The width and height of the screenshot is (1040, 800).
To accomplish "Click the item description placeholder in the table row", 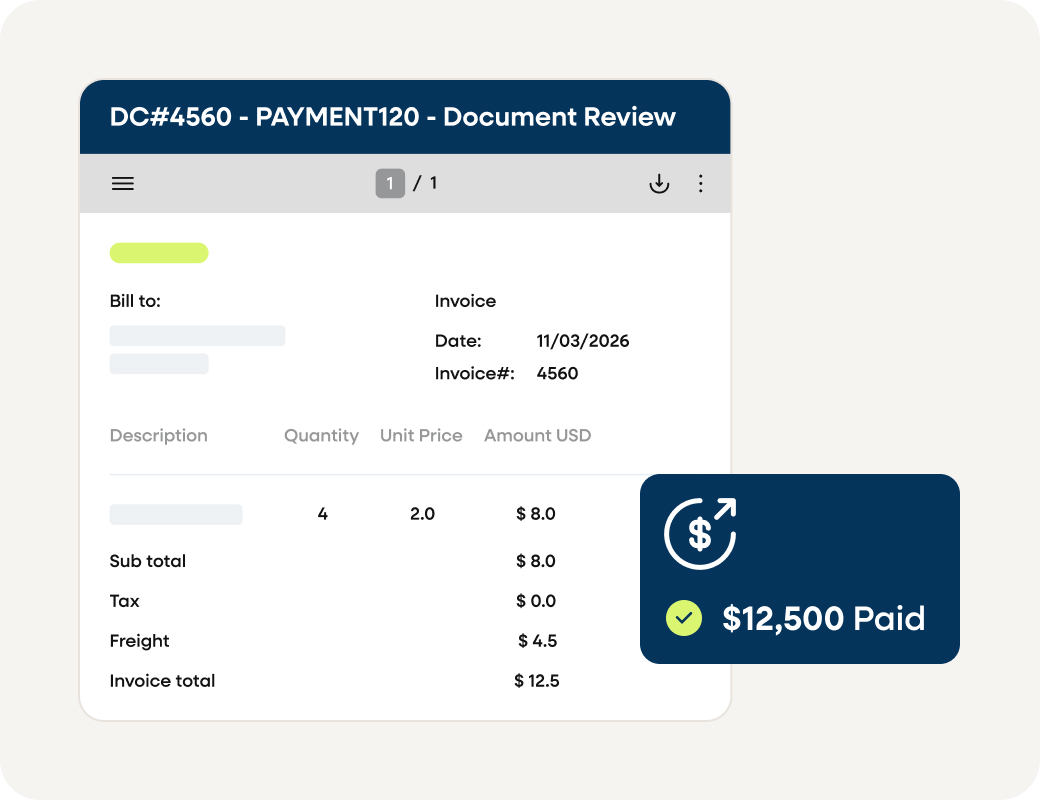I will click(176, 515).
